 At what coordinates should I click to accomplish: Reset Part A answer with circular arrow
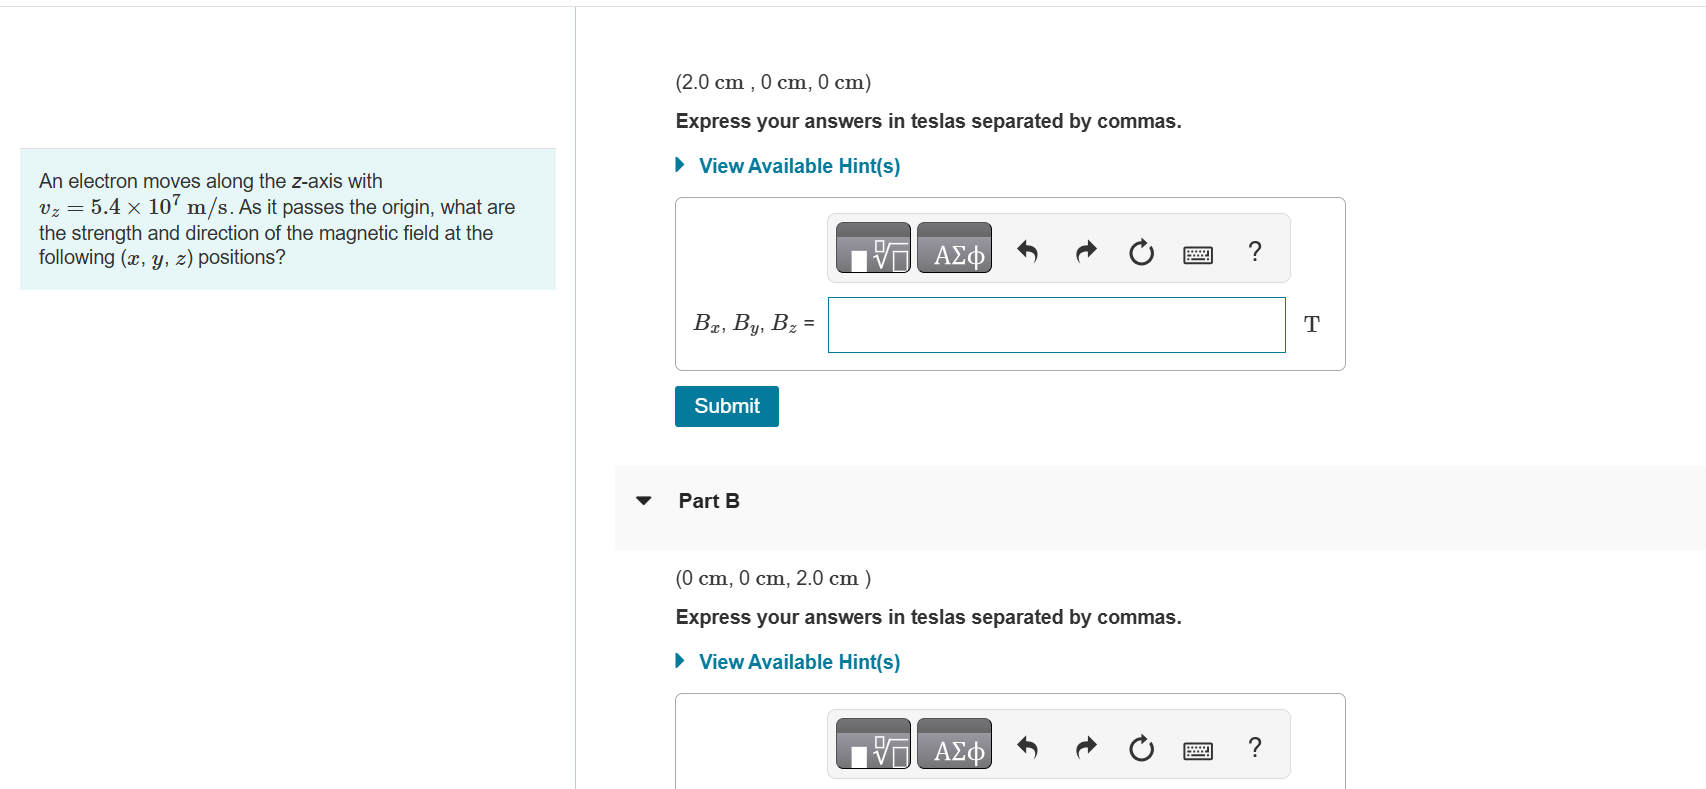point(1141,252)
